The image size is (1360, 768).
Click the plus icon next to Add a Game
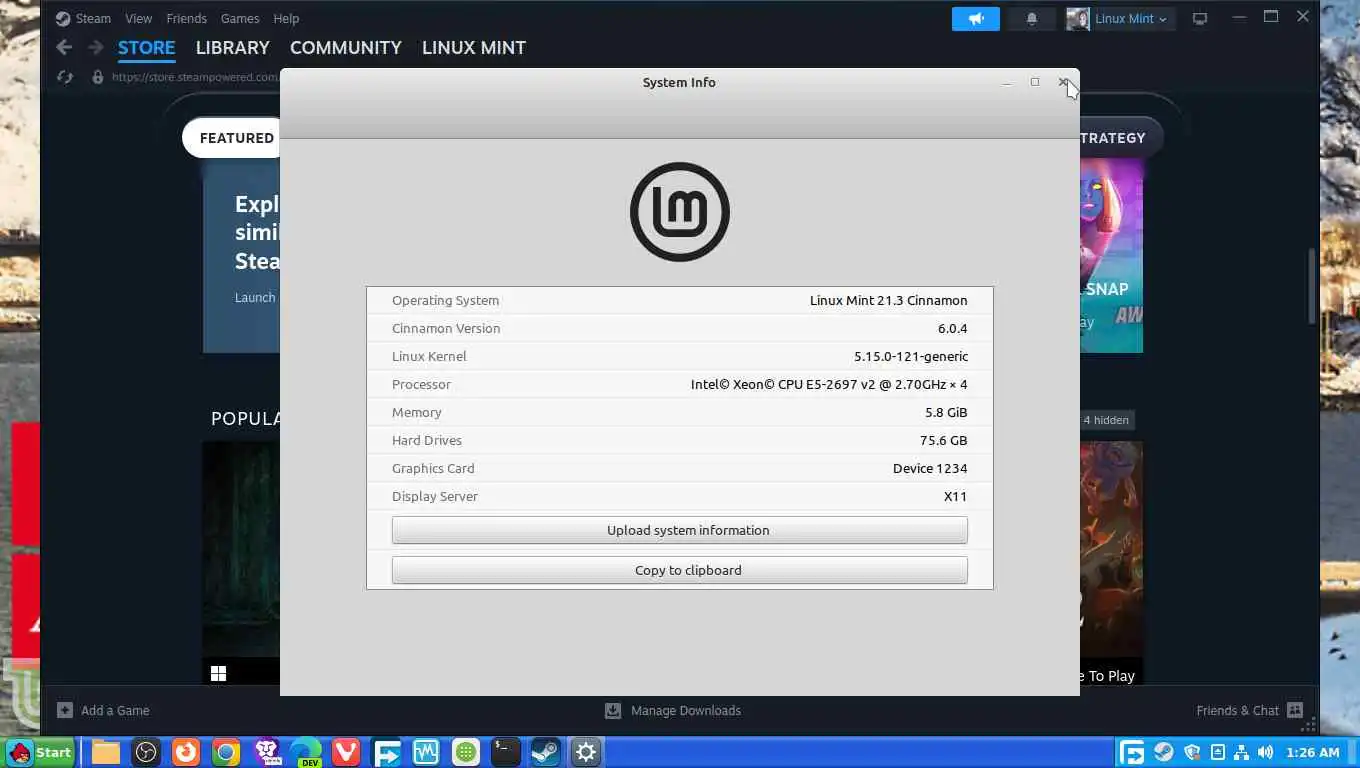tap(65, 710)
